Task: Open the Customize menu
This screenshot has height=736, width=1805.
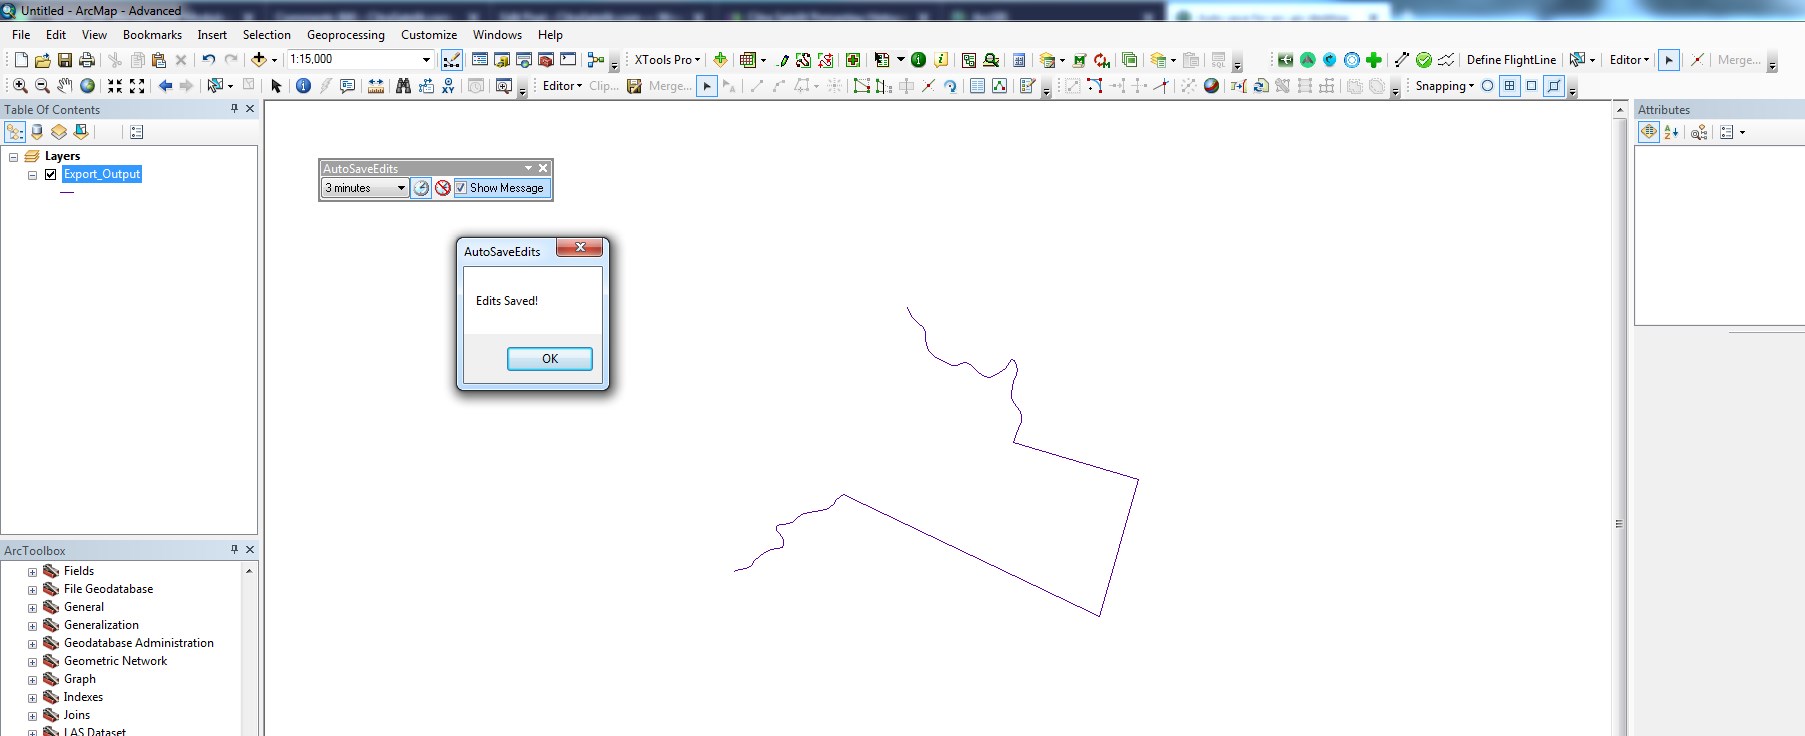Action: pos(429,35)
